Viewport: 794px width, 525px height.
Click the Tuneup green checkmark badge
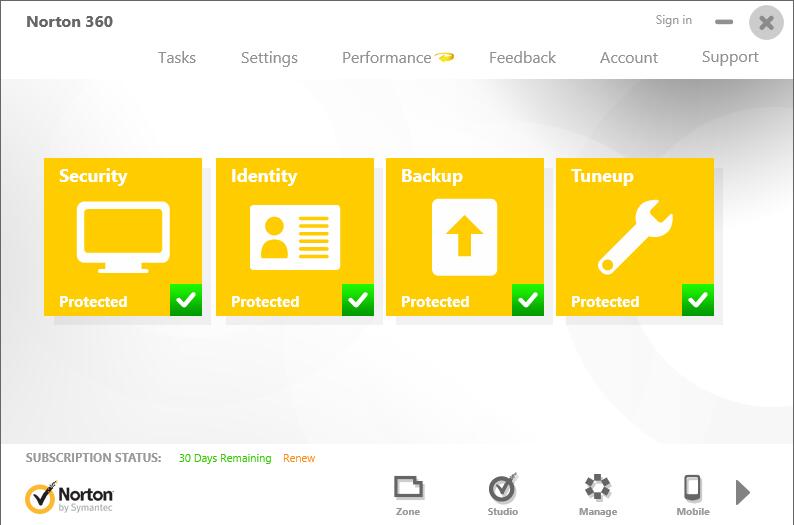(x=698, y=300)
